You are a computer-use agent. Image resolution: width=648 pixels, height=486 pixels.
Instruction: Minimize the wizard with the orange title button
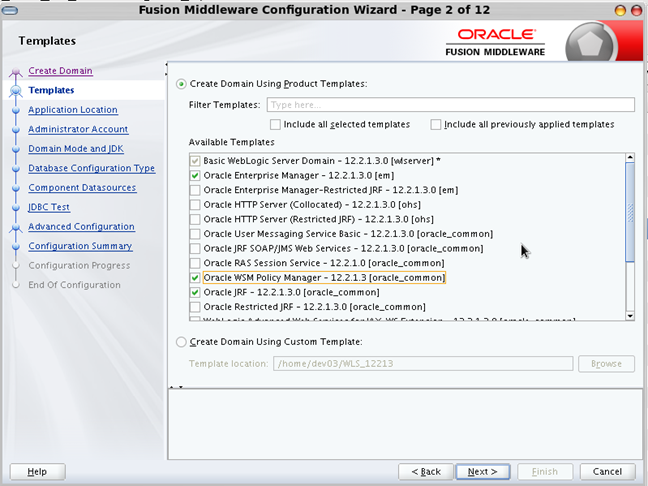pos(620,10)
